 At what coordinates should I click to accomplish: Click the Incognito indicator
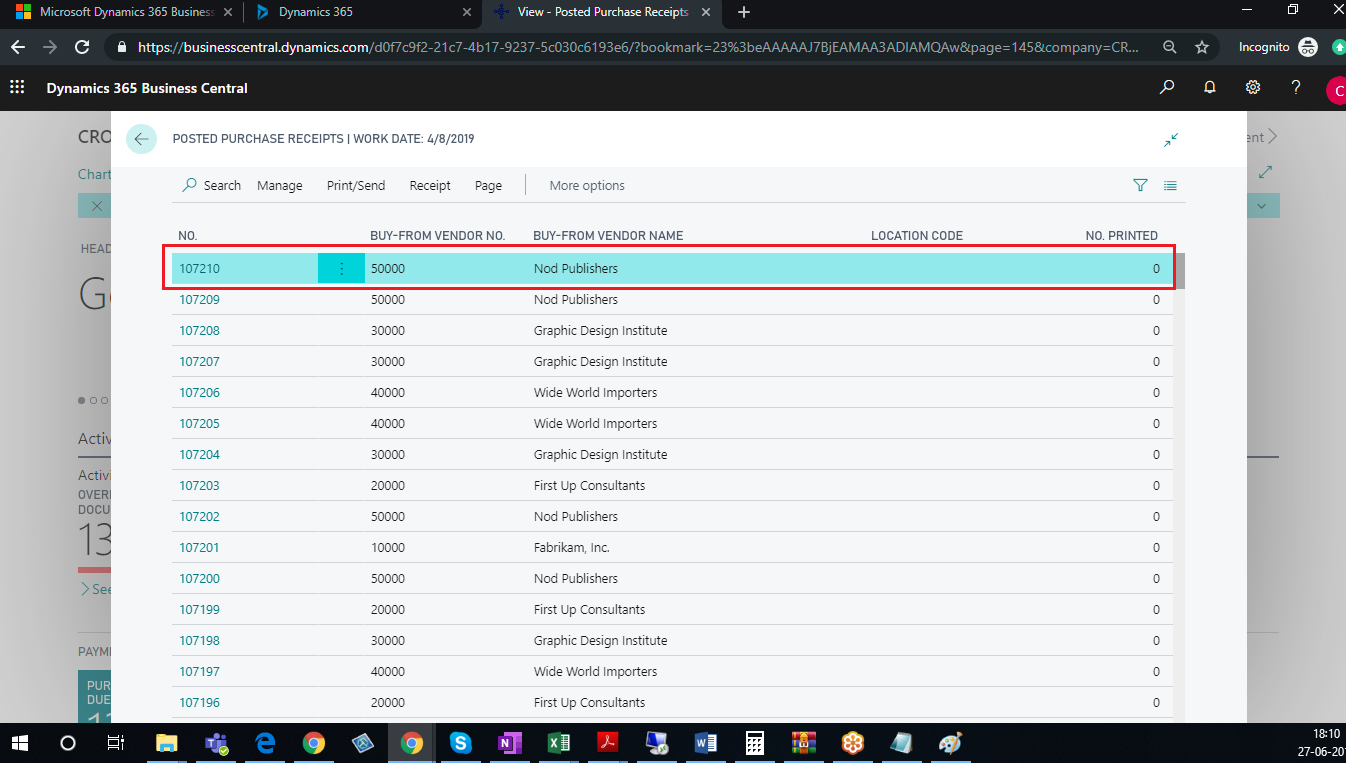[1278, 47]
